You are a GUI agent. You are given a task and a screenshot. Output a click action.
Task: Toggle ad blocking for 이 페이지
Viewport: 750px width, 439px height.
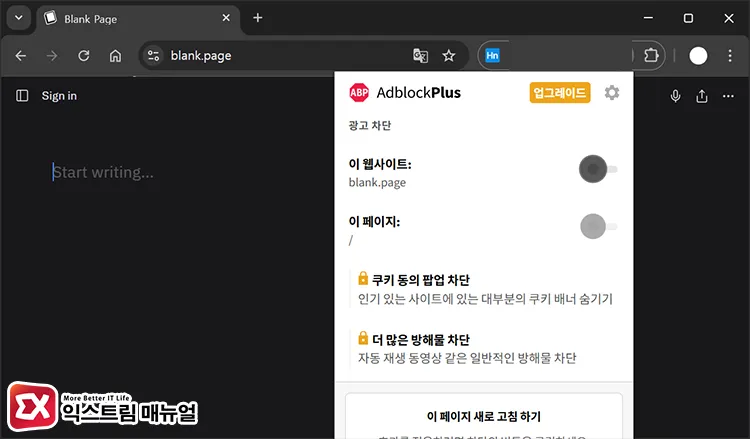(598, 226)
